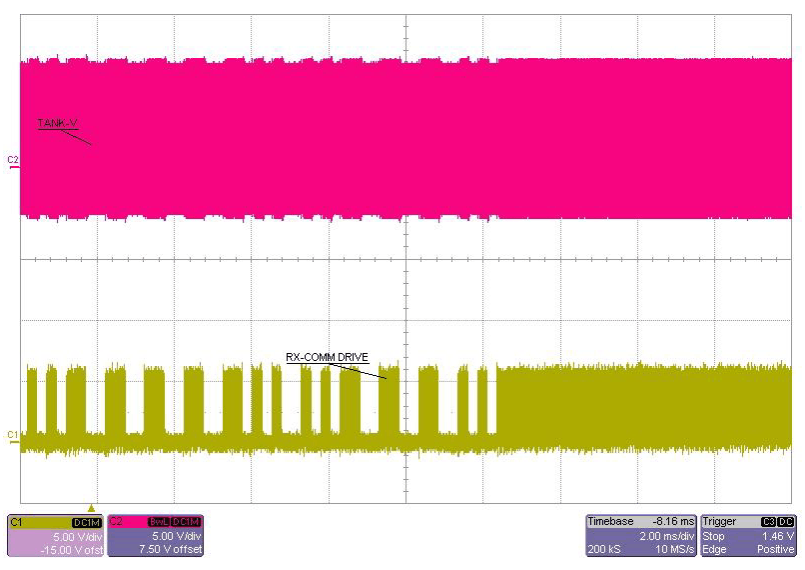Click the DC1M coupling badge on C2
The image size is (805, 570).
[186, 522]
